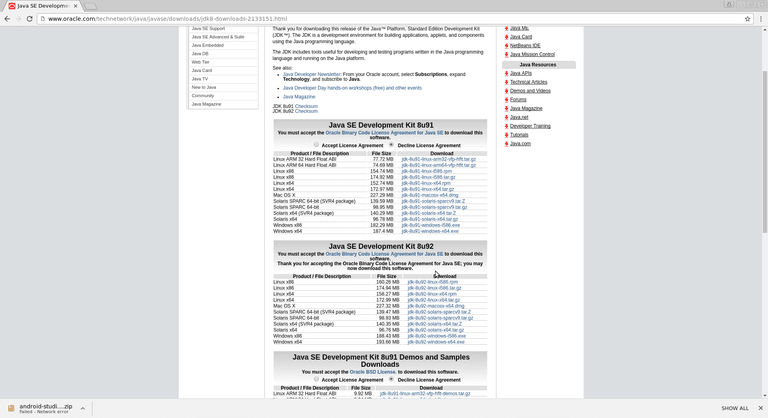Download jdk-8u91-macosx-x64.dmg
Screen dimensions: 768x418
click(x=430, y=195)
